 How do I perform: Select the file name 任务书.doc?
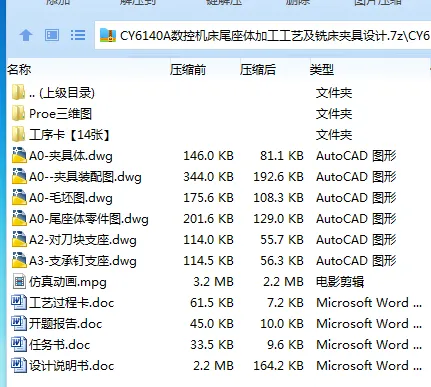pyautogui.click(x=60, y=345)
